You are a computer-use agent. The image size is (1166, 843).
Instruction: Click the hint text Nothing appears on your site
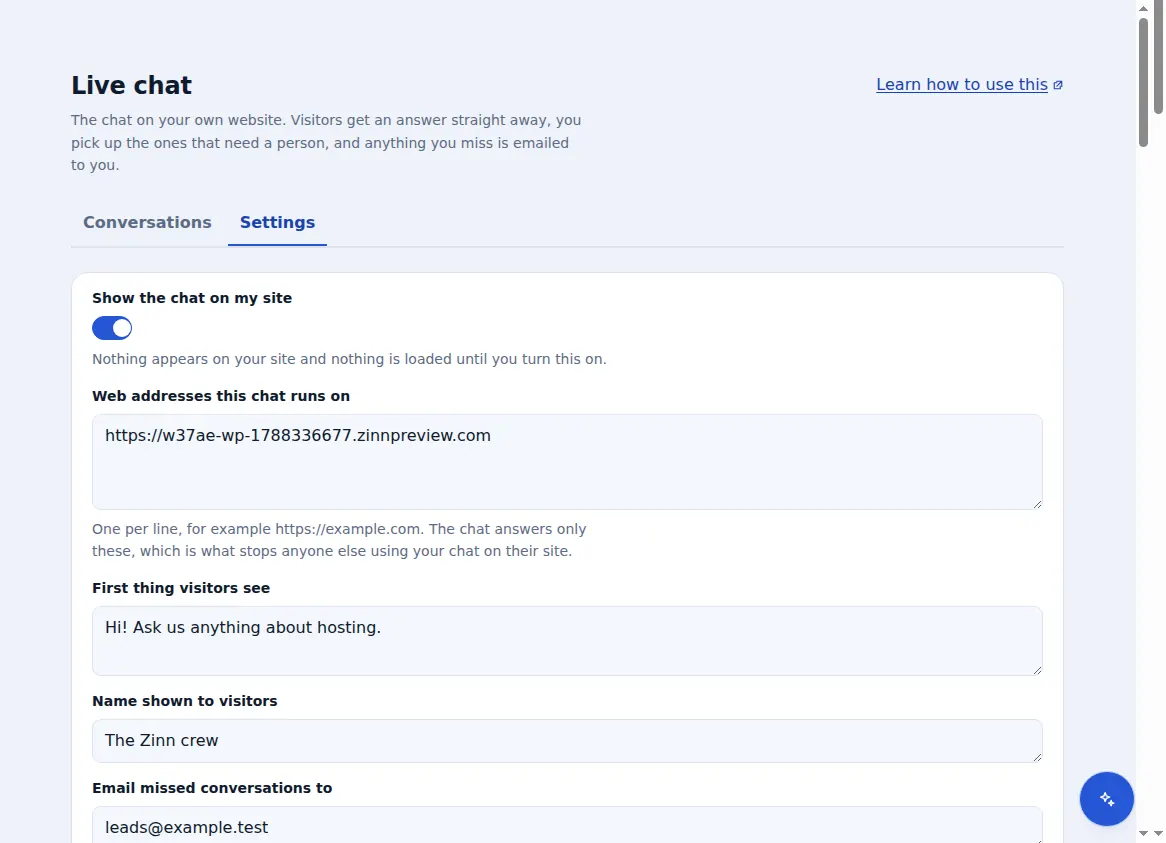click(350, 359)
